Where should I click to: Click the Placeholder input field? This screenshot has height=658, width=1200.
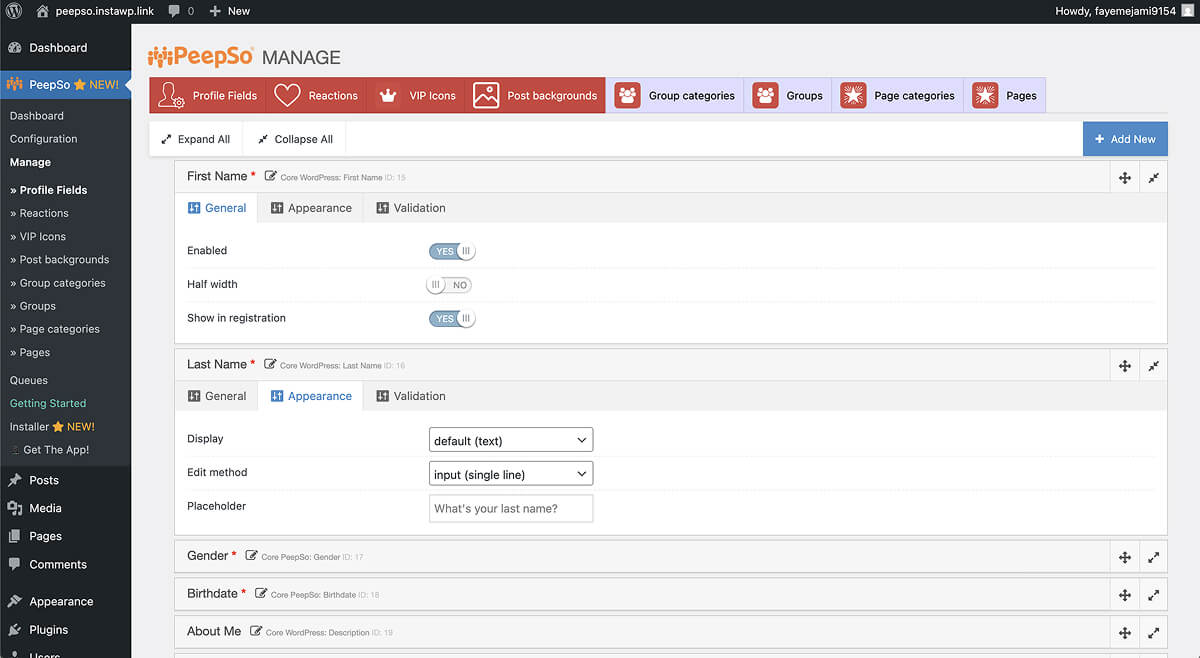click(x=511, y=508)
